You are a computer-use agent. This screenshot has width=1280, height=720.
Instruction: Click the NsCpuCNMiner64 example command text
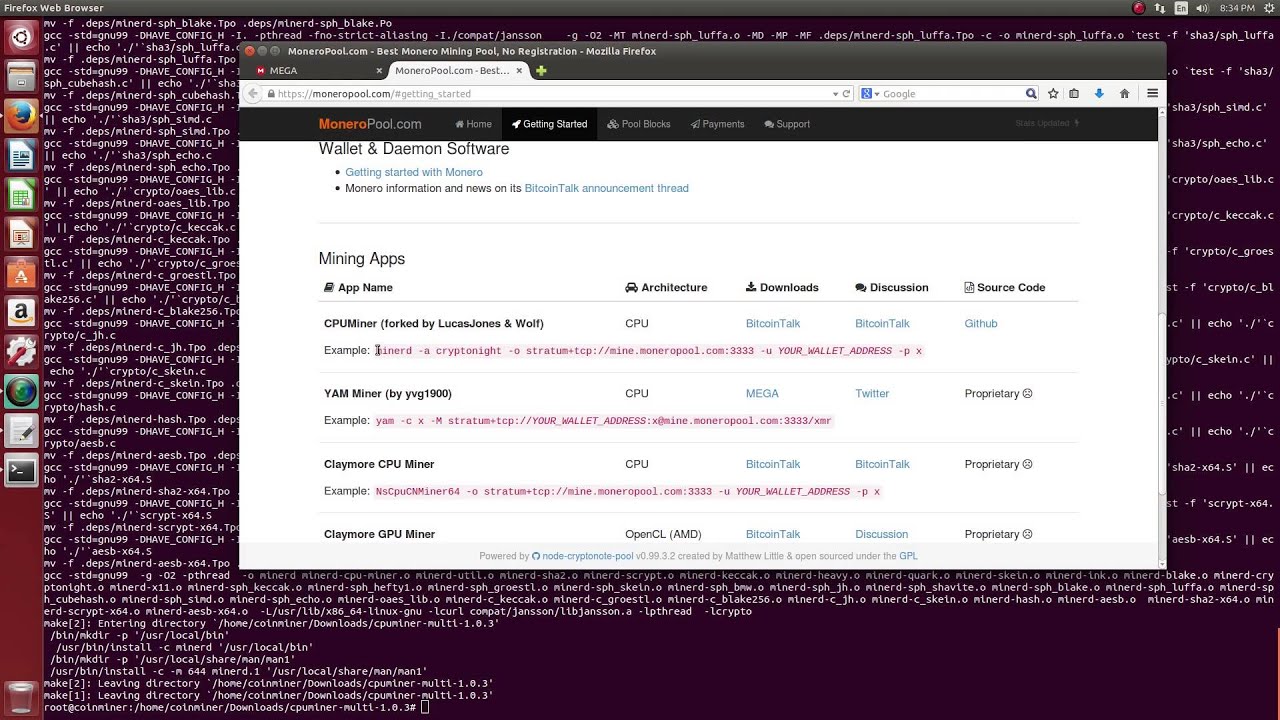628,491
